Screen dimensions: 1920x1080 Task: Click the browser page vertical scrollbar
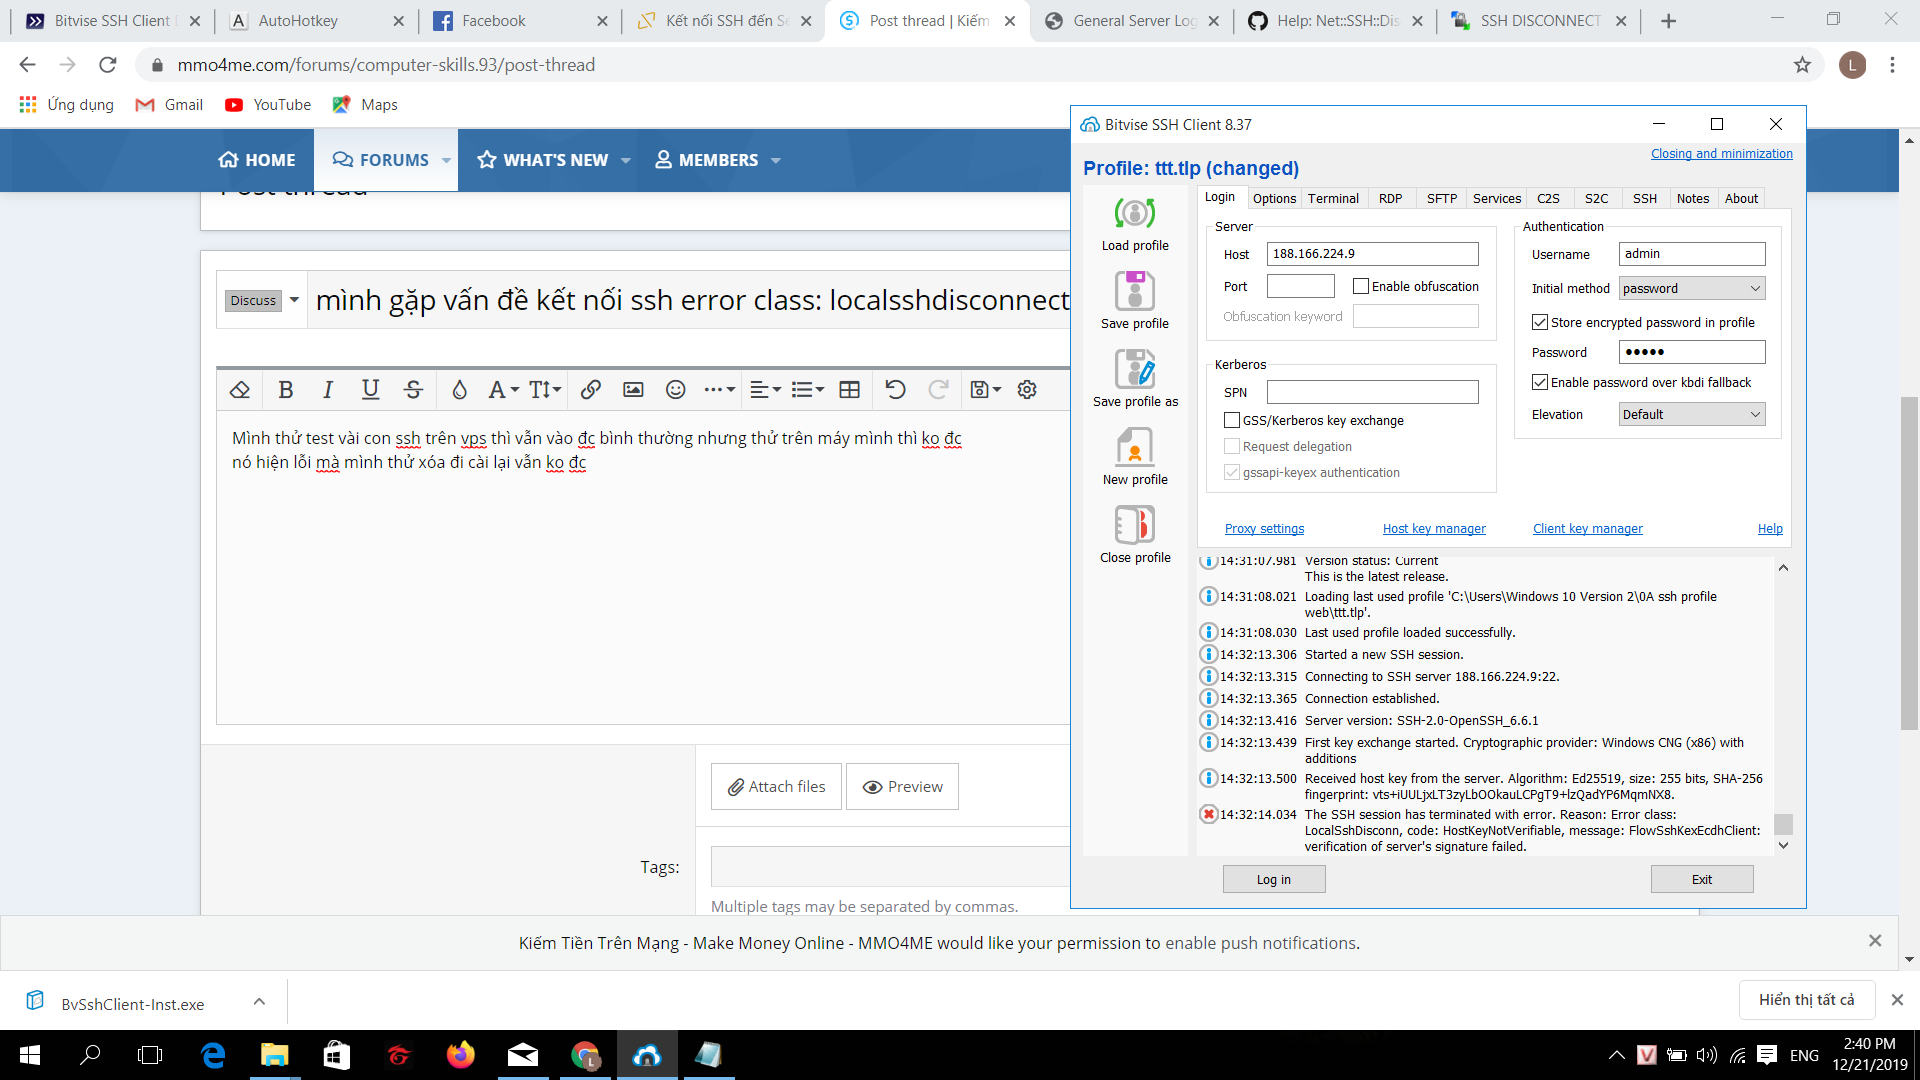tap(1909, 564)
